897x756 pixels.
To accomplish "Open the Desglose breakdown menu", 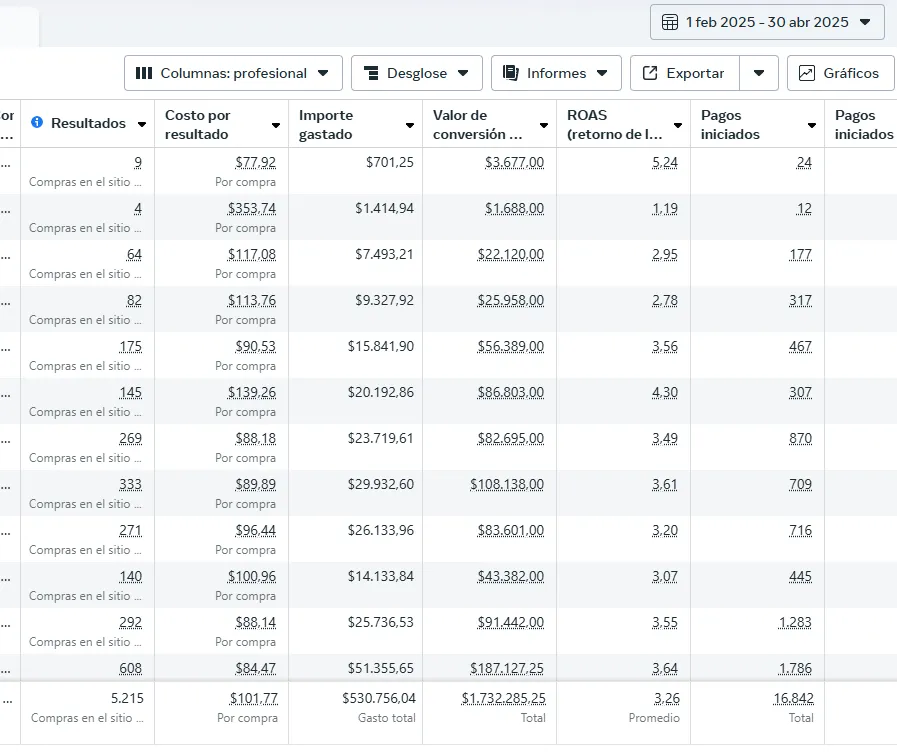I will [x=417, y=73].
